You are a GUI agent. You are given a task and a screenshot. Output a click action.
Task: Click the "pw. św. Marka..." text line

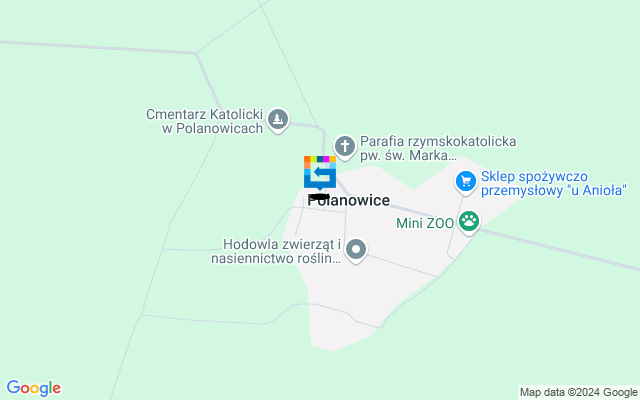(408, 156)
